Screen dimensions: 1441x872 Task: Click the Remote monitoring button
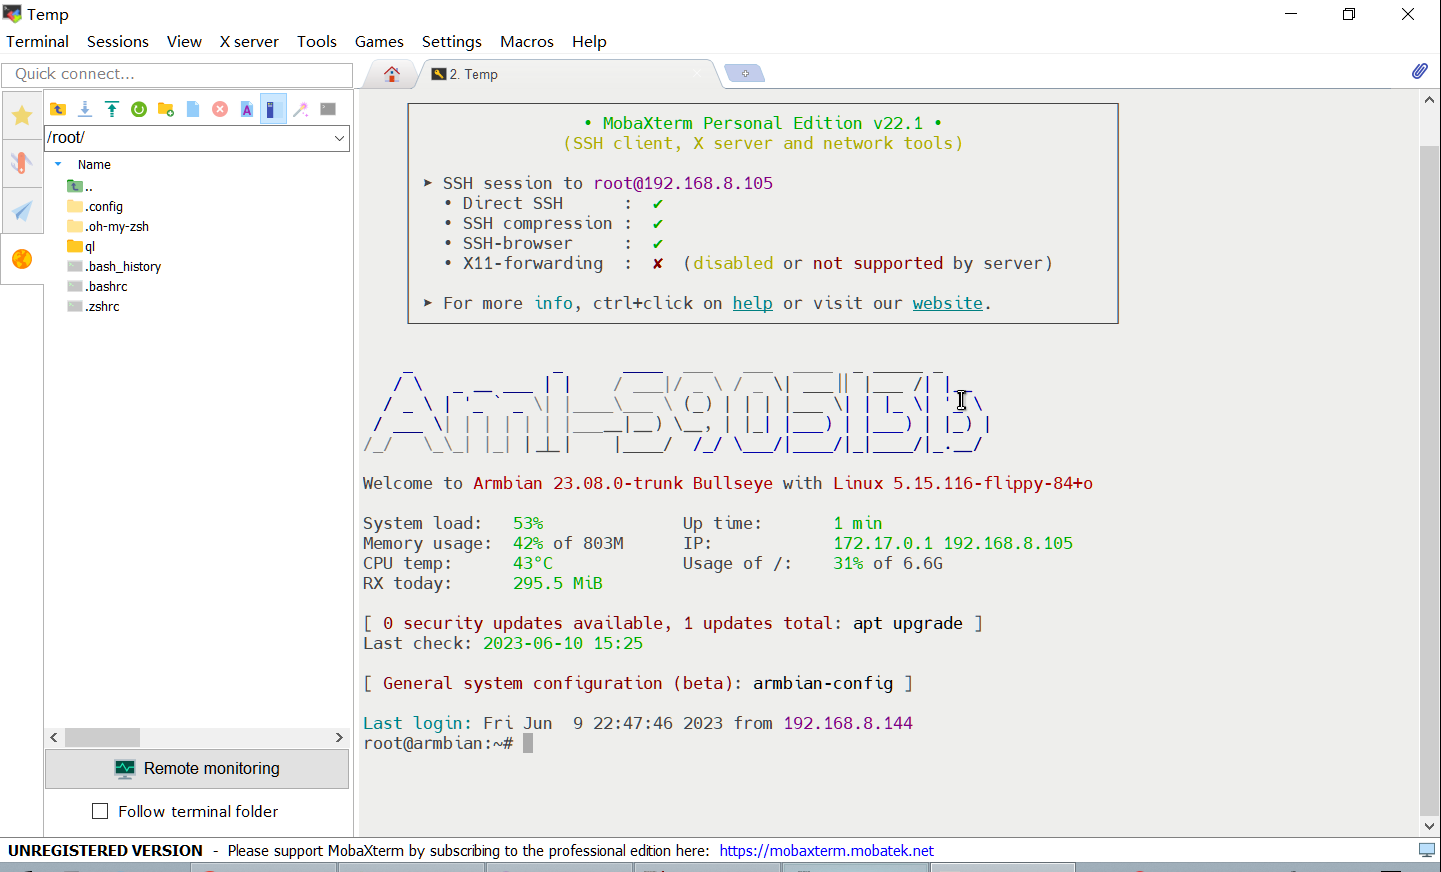coord(197,769)
